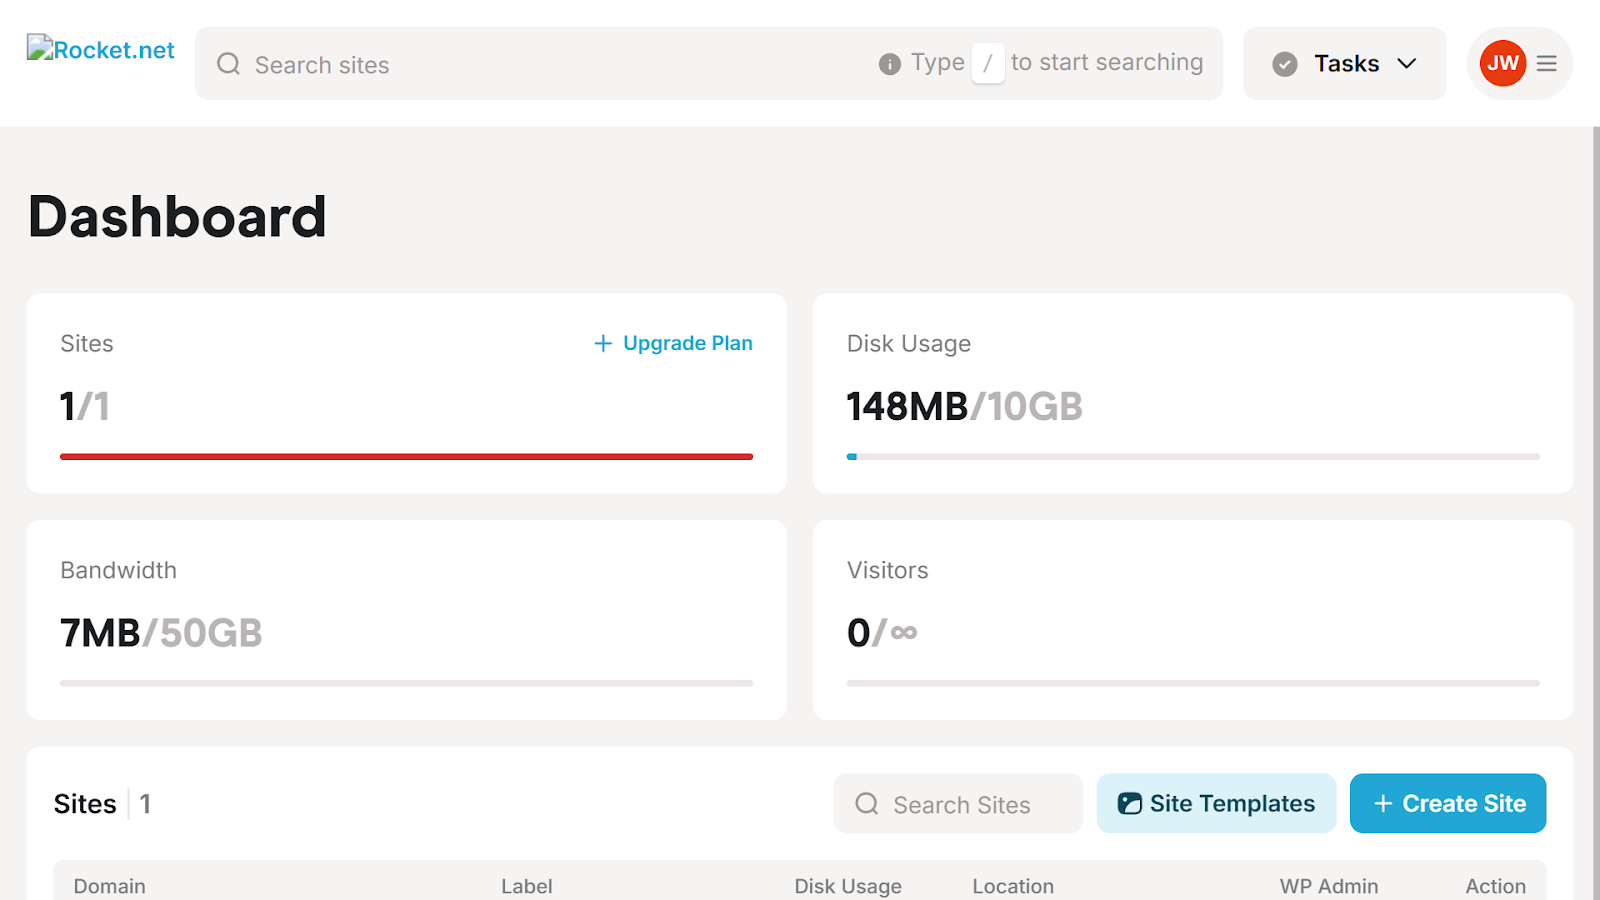Open the JW user avatar
Screen dimensions: 1600x900
click(1502, 63)
